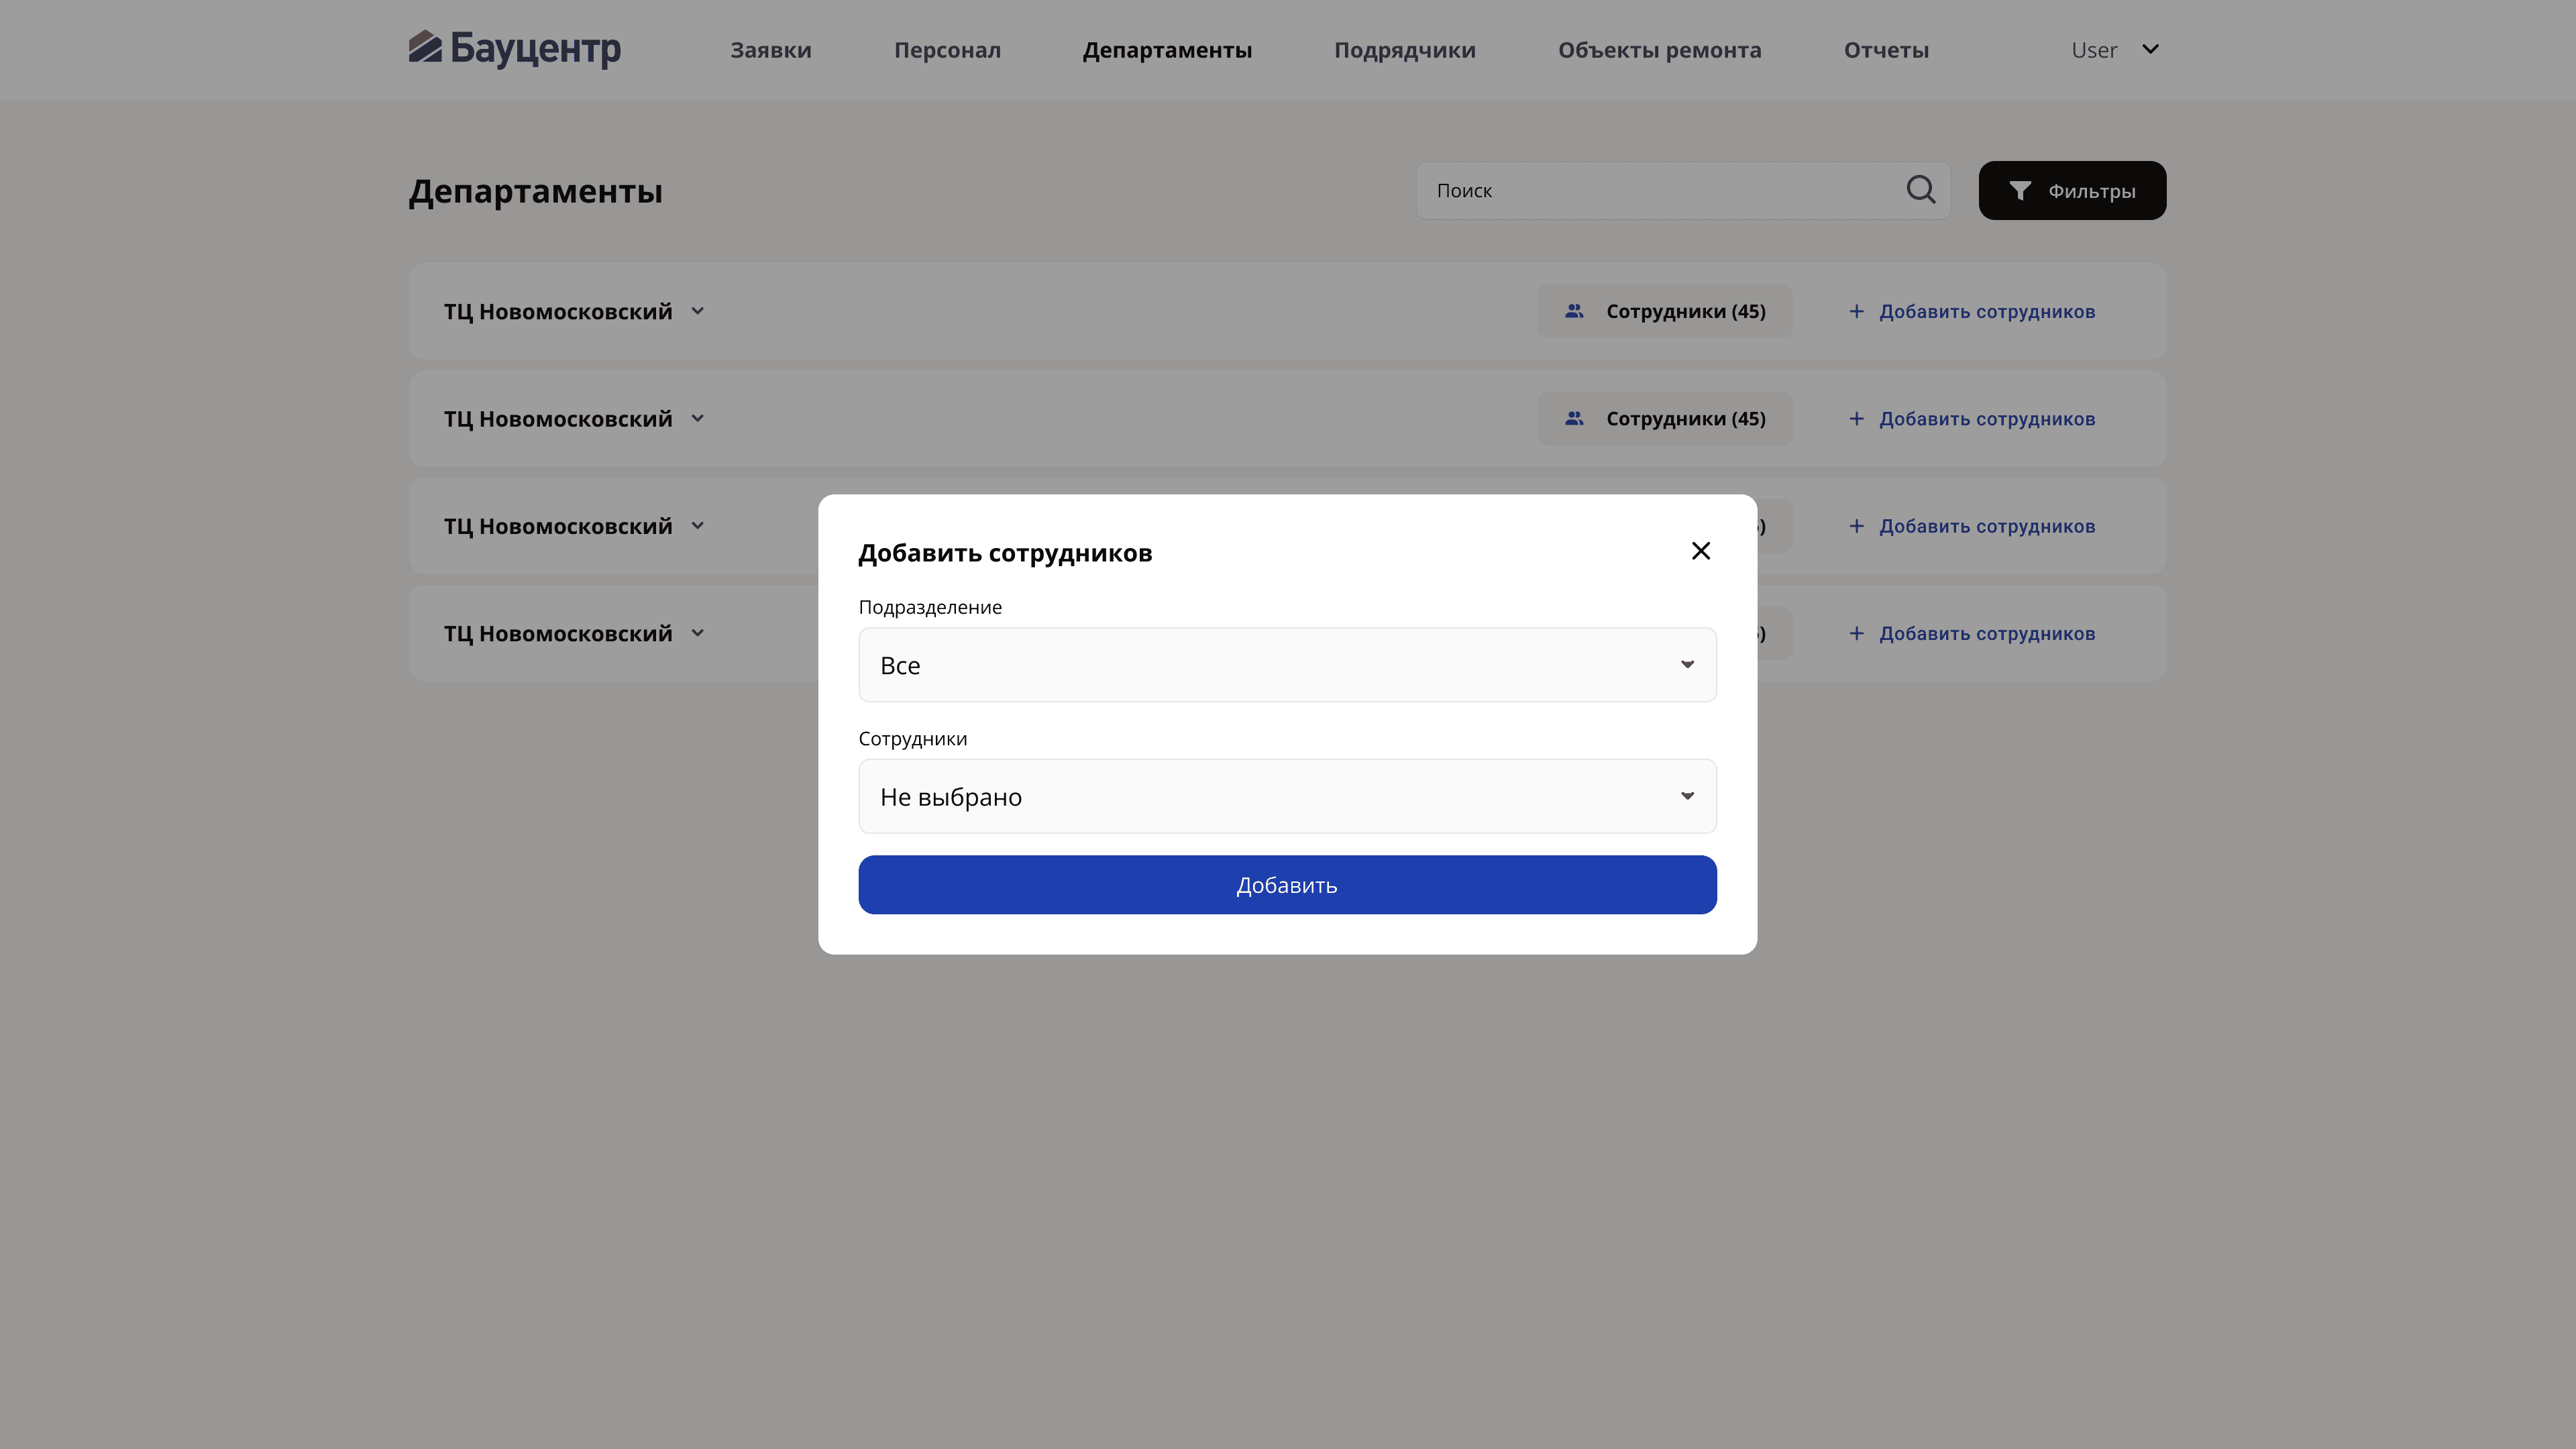
Task: Click plus icon in third row
Action: 1856,526
